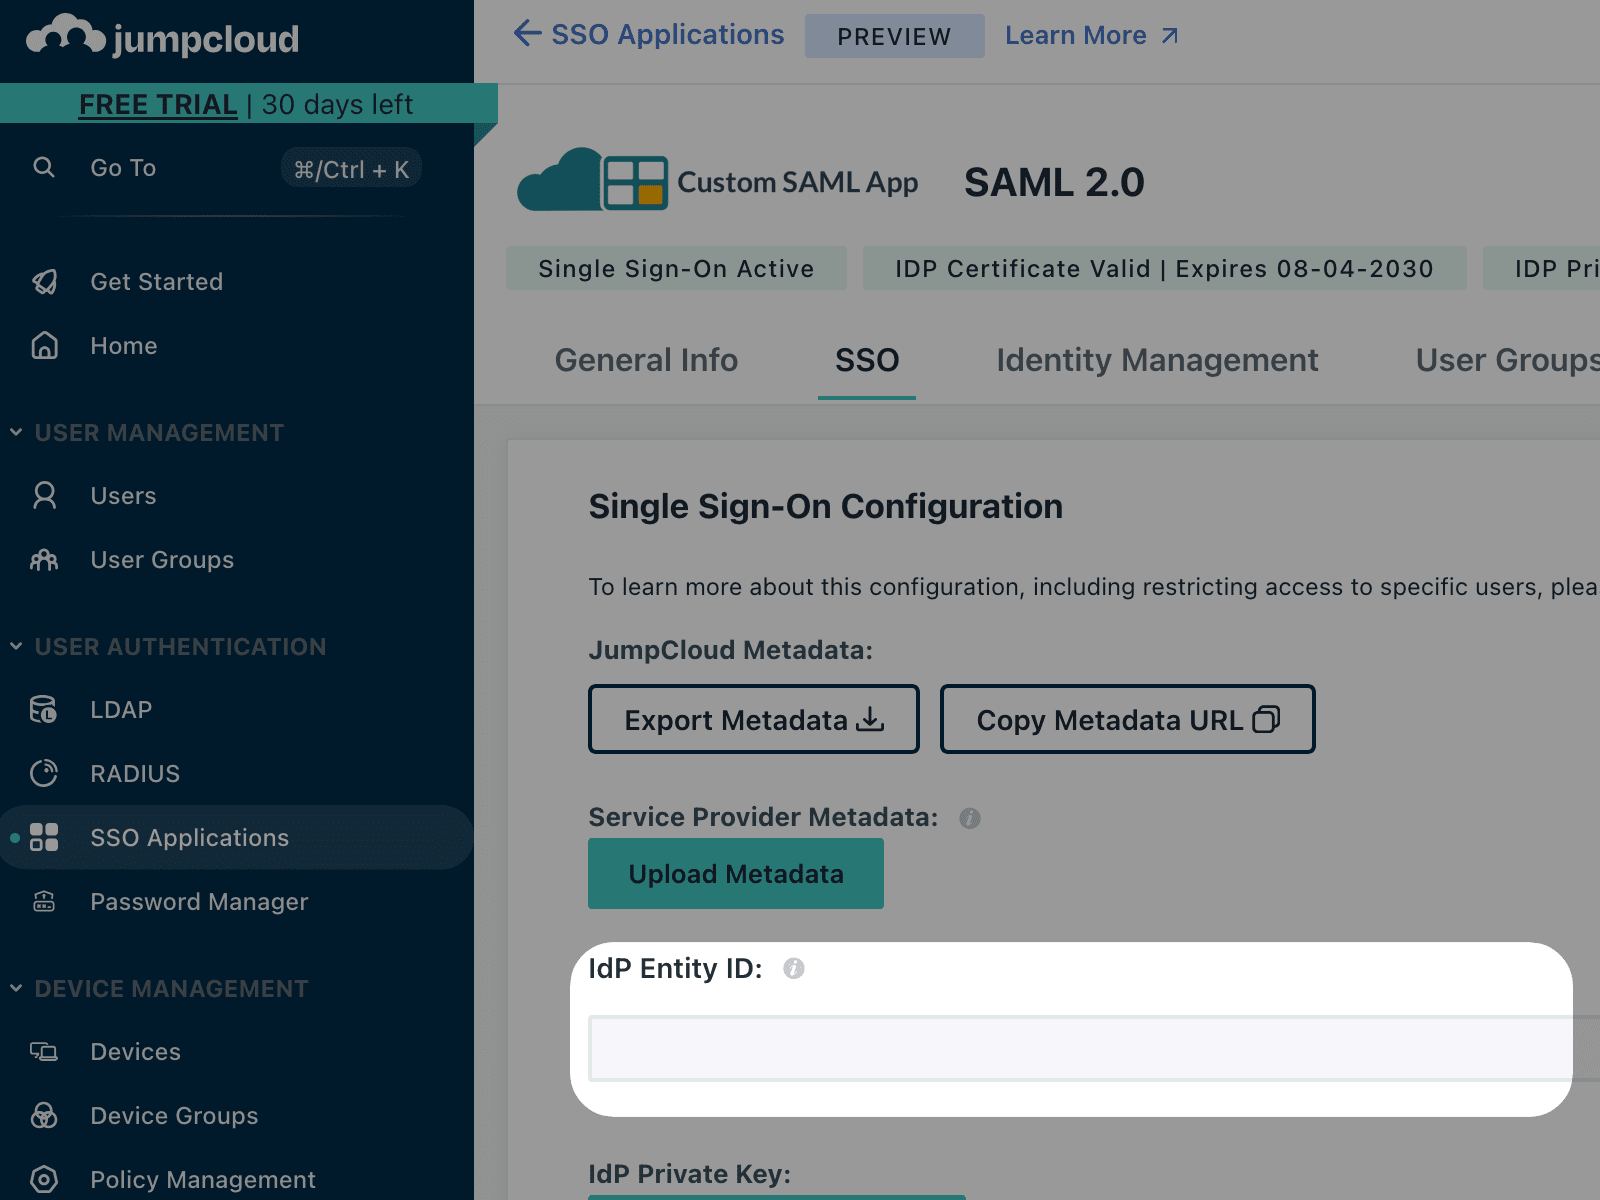Click the Password Manager icon
This screenshot has width=1600, height=1200.
[x=44, y=902]
